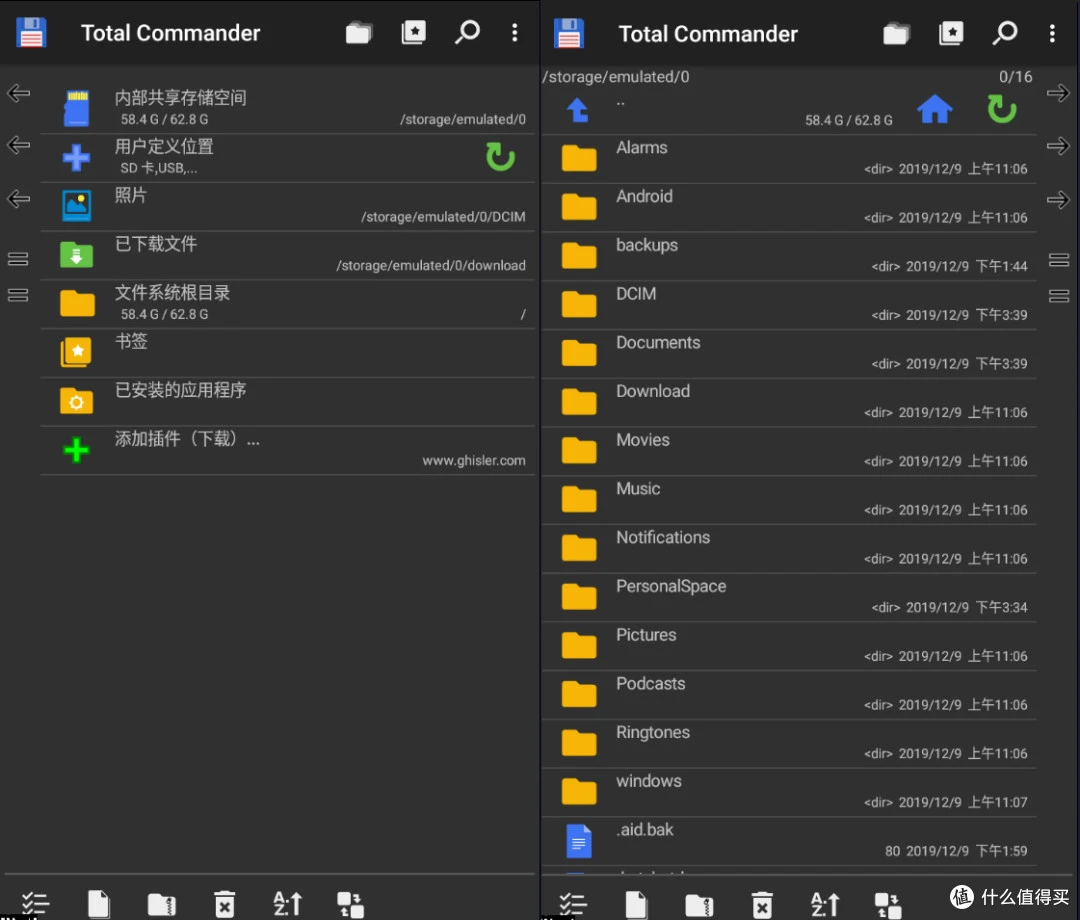Viewport: 1080px width, 920px height.
Task: Open the windows folder
Action: [789, 795]
